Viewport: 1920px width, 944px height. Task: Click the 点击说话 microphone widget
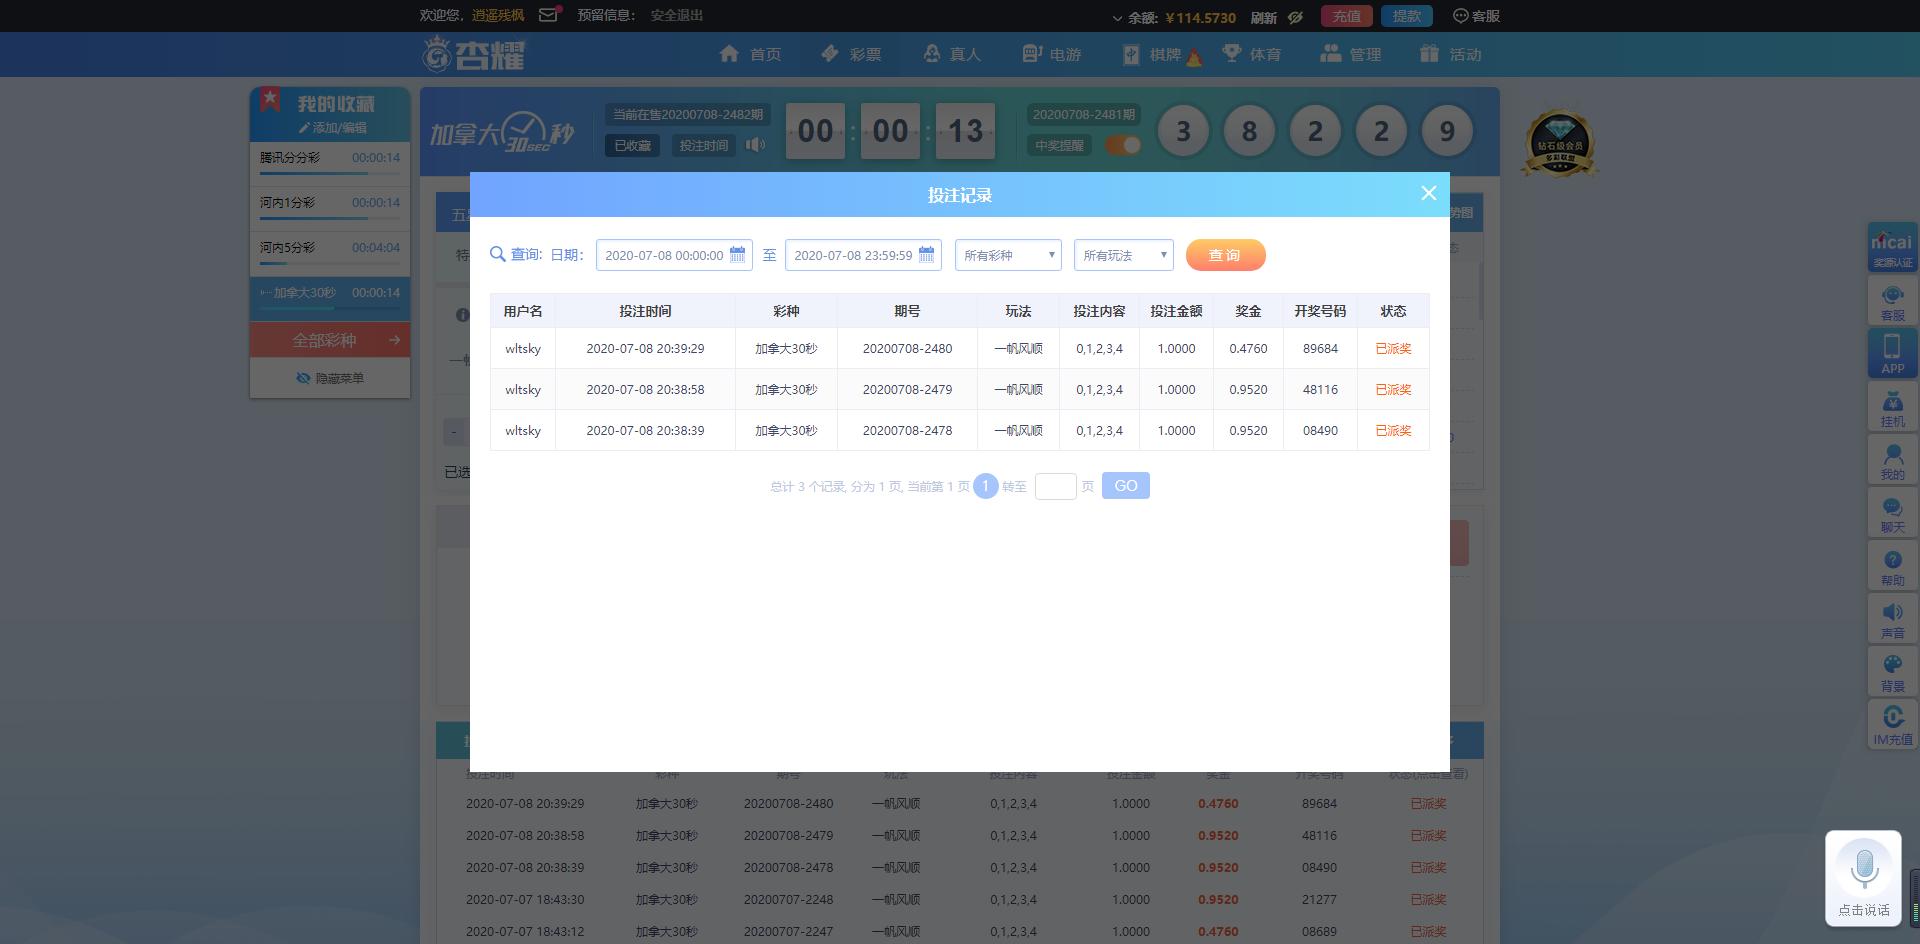pos(1863,878)
